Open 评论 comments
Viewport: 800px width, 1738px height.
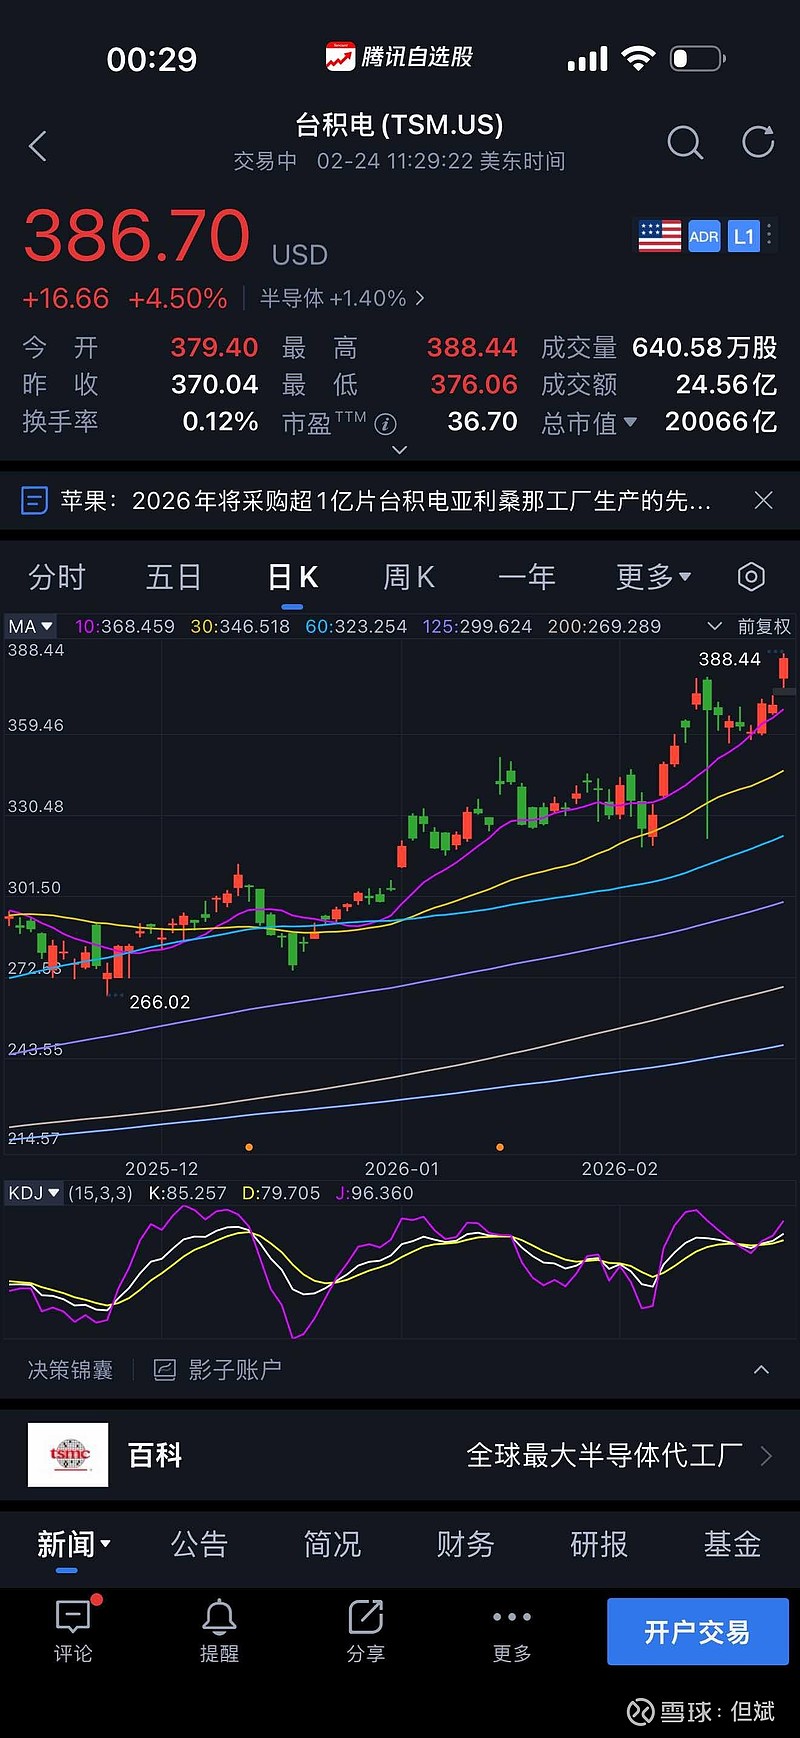73,1631
